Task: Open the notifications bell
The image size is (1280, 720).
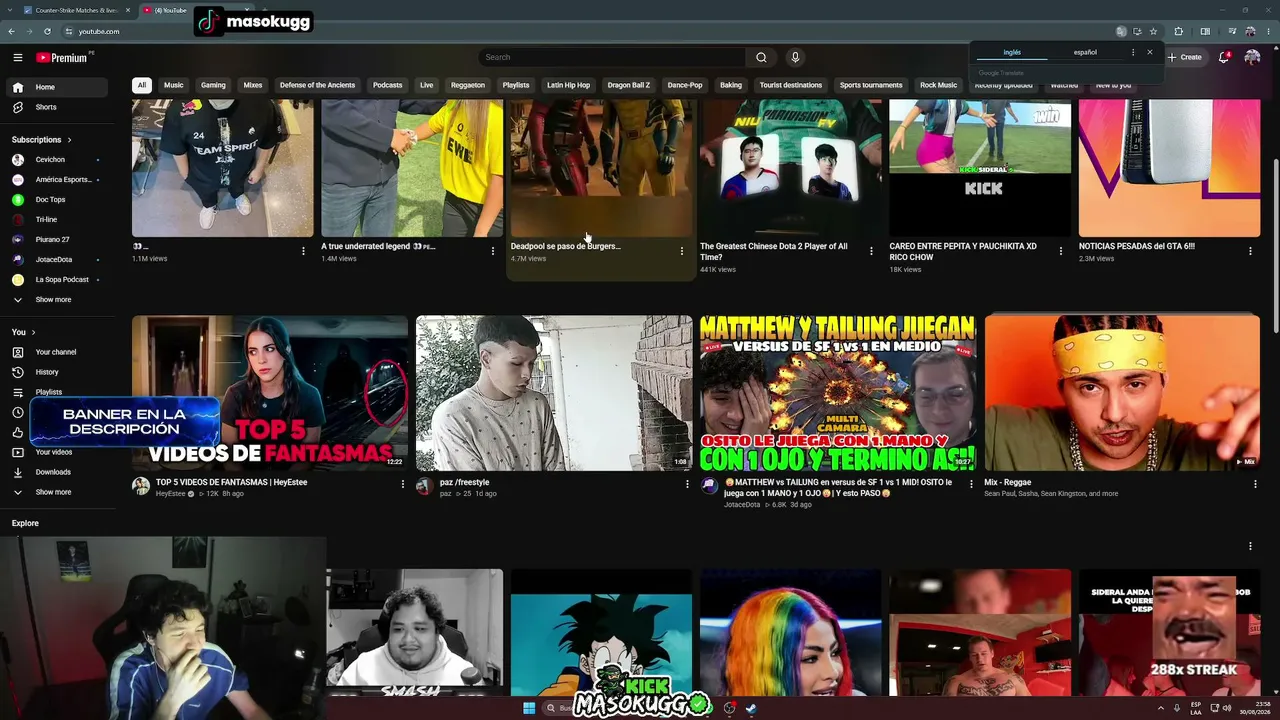Action: point(1224,57)
